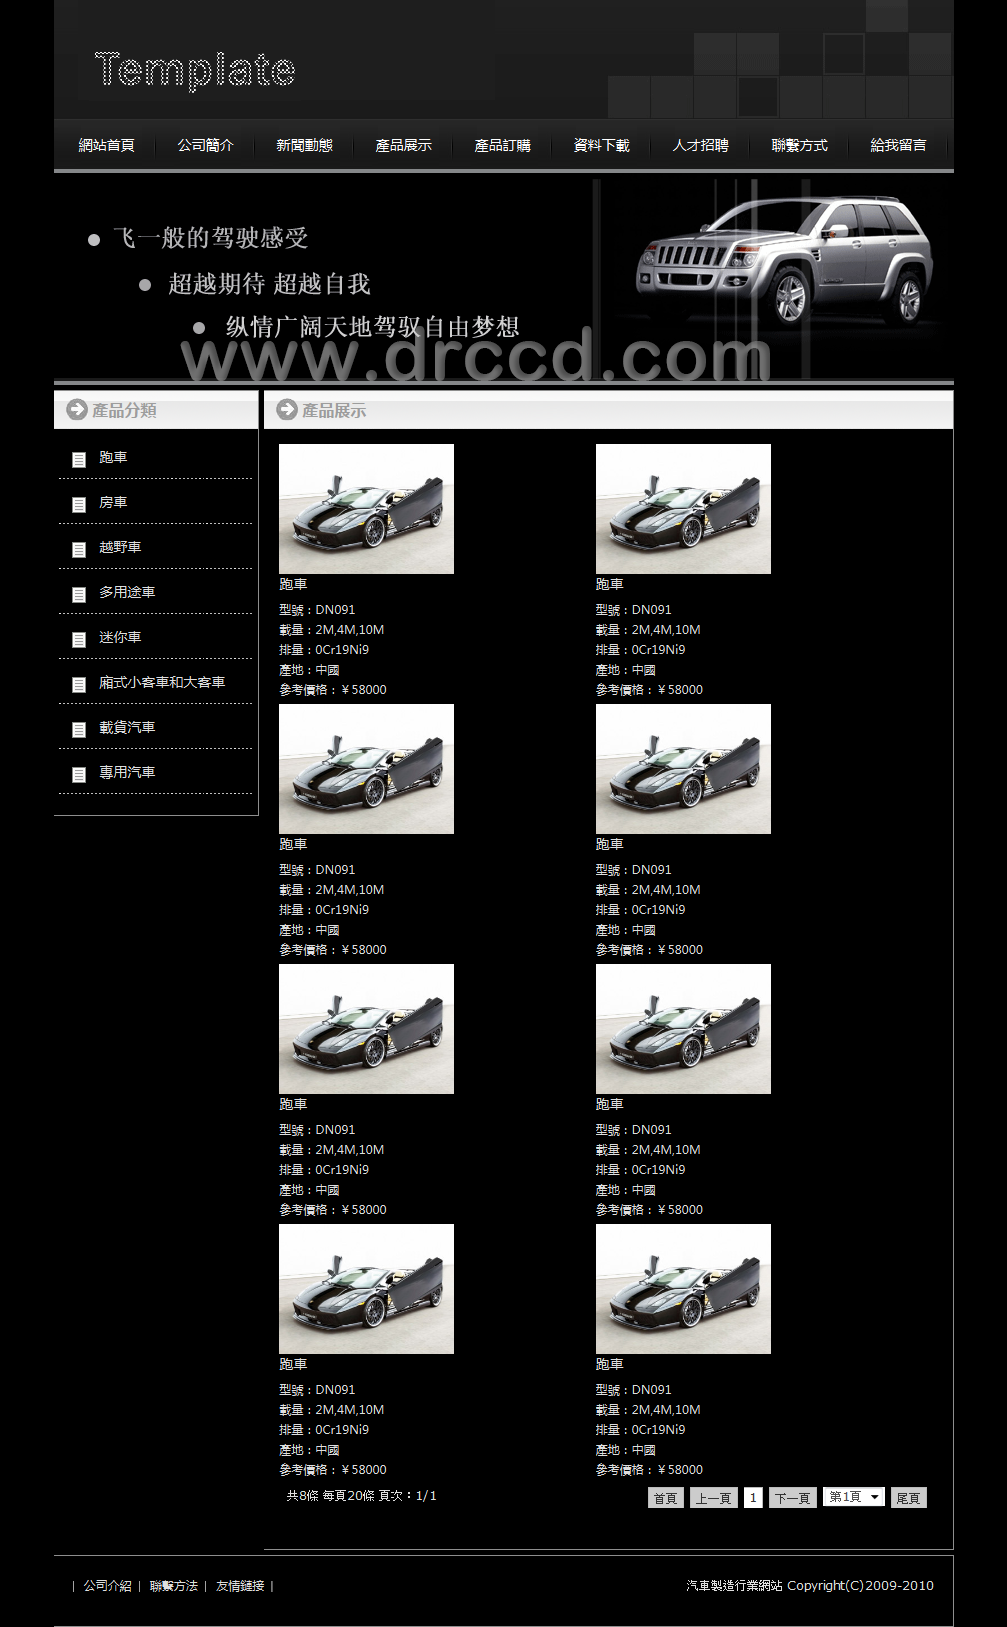Viewport: 1007px width, 1627px height.
Task: Go to 網站首頁 in the navigation bar
Action: 107,146
